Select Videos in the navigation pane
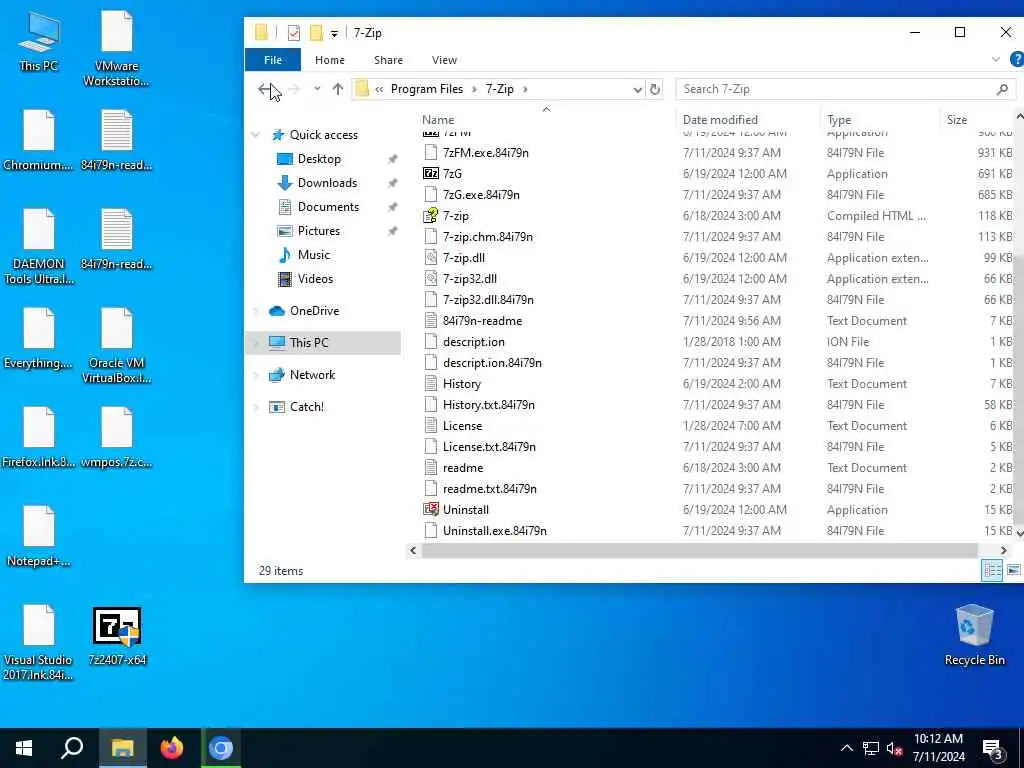 (315, 279)
